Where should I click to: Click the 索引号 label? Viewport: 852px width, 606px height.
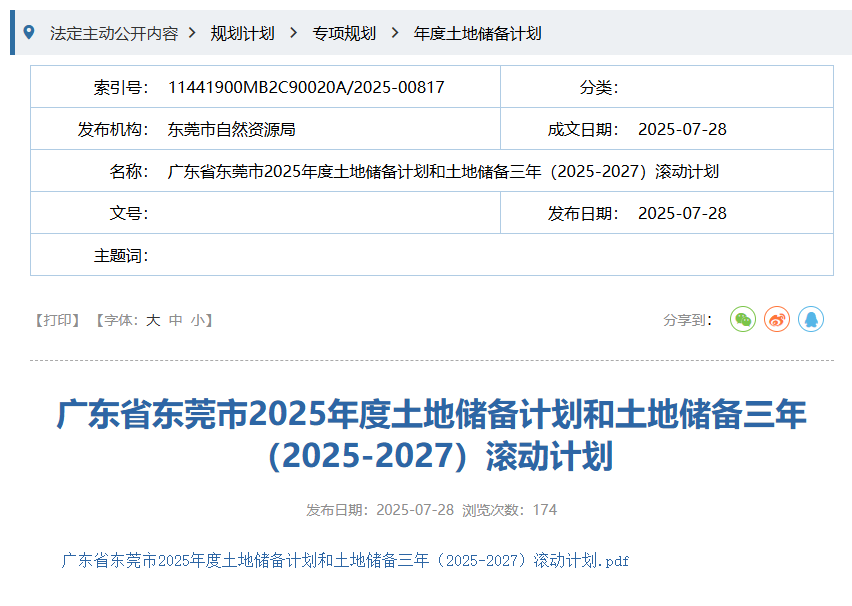pos(121,87)
